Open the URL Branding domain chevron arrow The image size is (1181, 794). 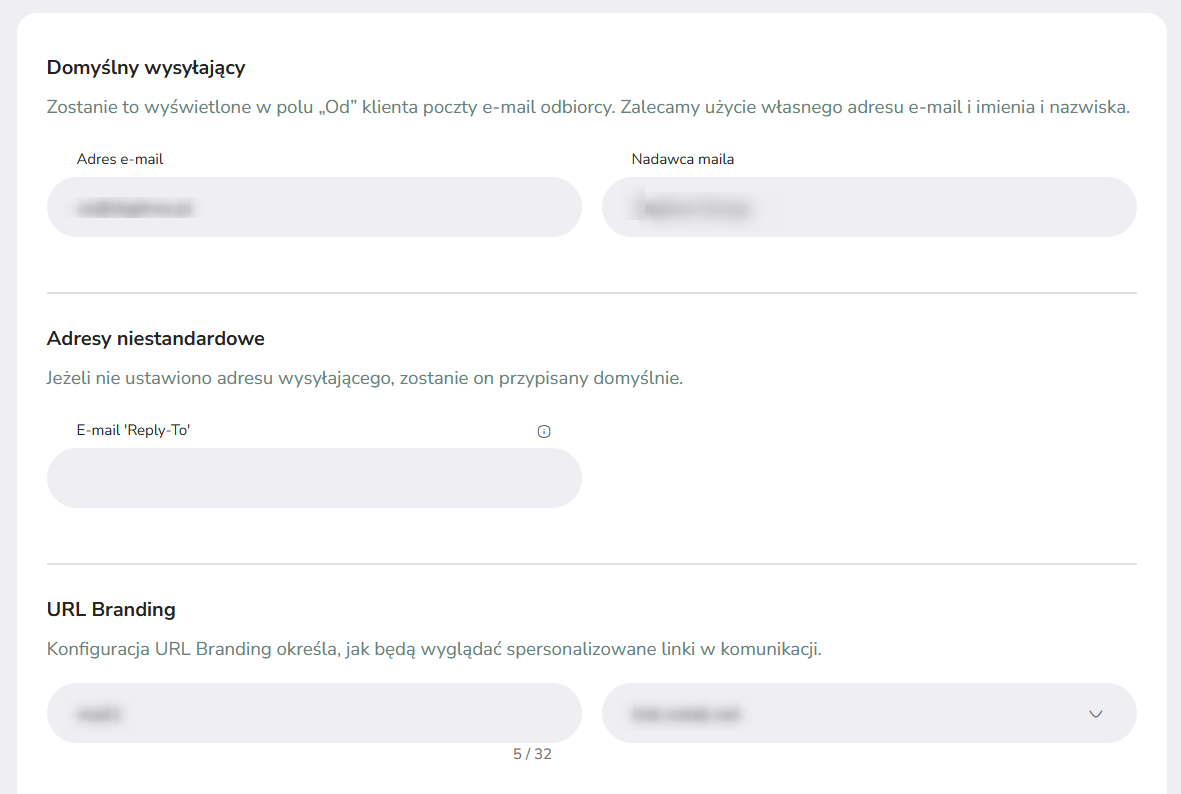tap(1096, 714)
